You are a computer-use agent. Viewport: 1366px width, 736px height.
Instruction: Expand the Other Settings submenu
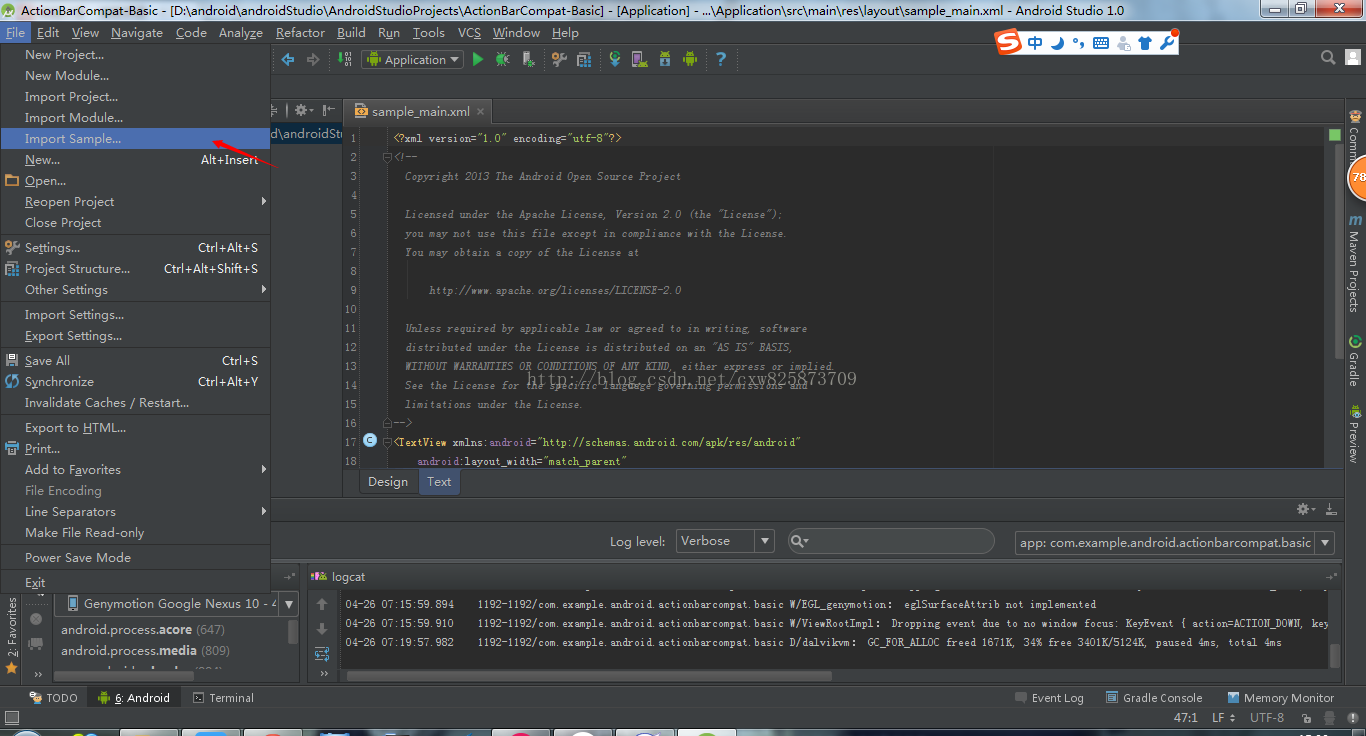135,289
